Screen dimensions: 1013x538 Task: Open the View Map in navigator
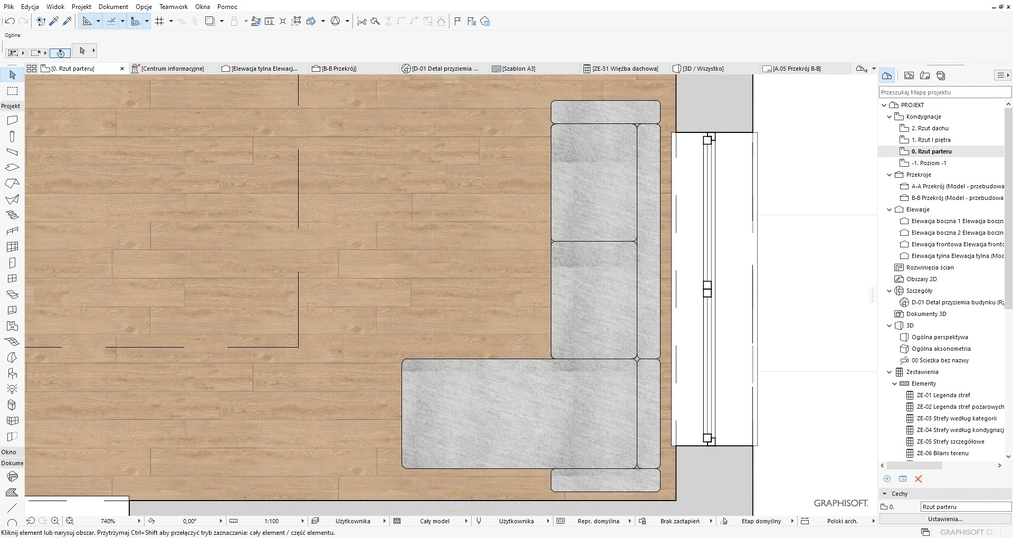click(909, 76)
